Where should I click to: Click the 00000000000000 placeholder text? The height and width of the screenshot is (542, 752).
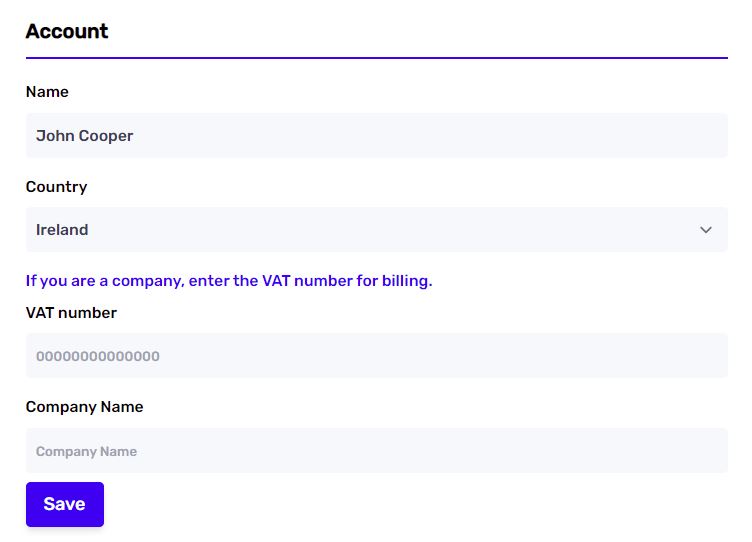pyautogui.click(x=98, y=356)
